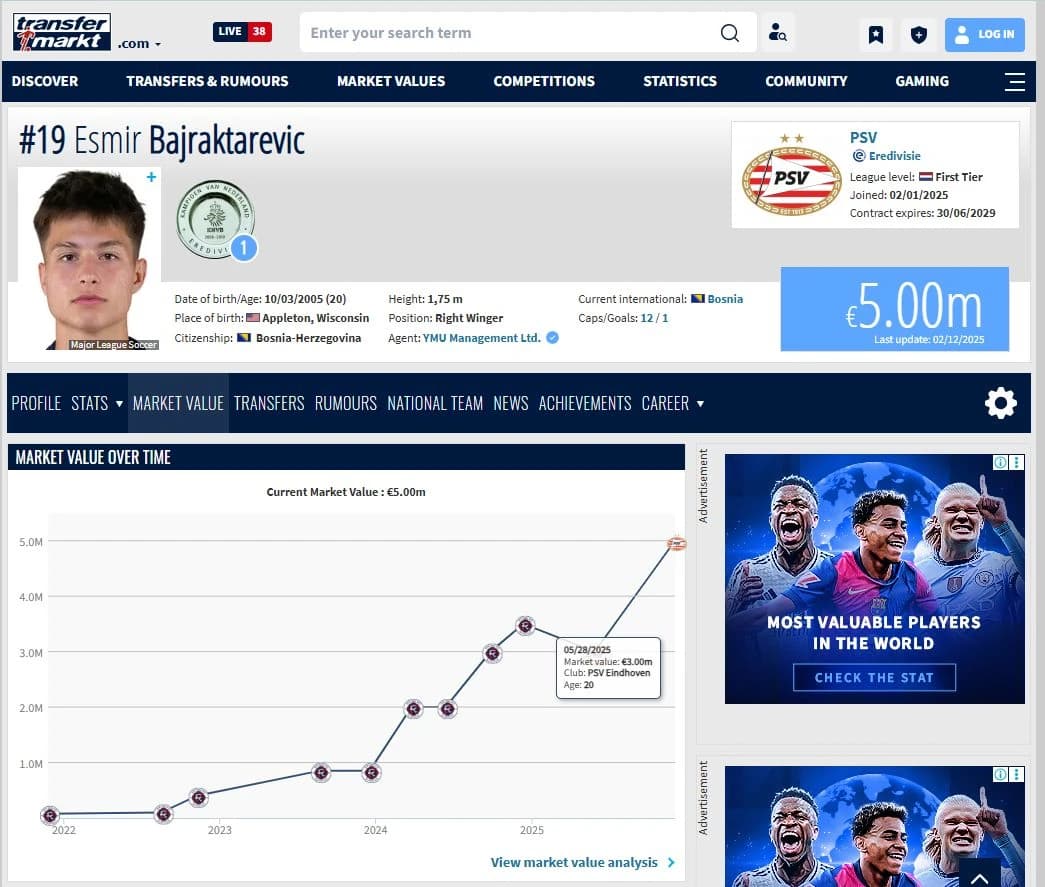The image size is (1045, 887).
Task: Open the STATISTICS menu
Action: 680,81
